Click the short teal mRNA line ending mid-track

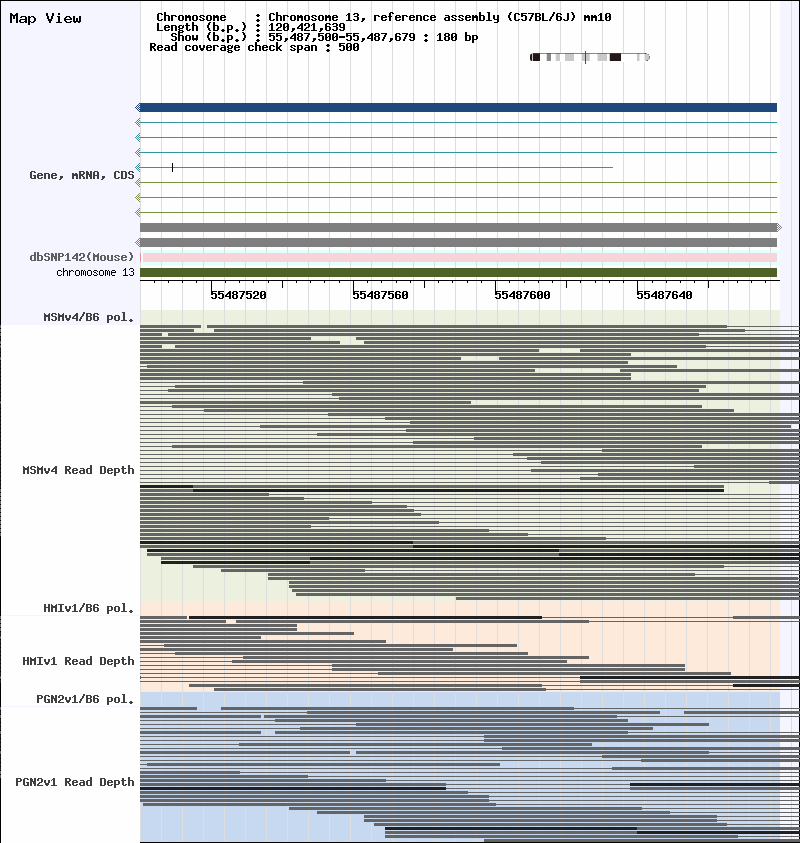point(376,168)
